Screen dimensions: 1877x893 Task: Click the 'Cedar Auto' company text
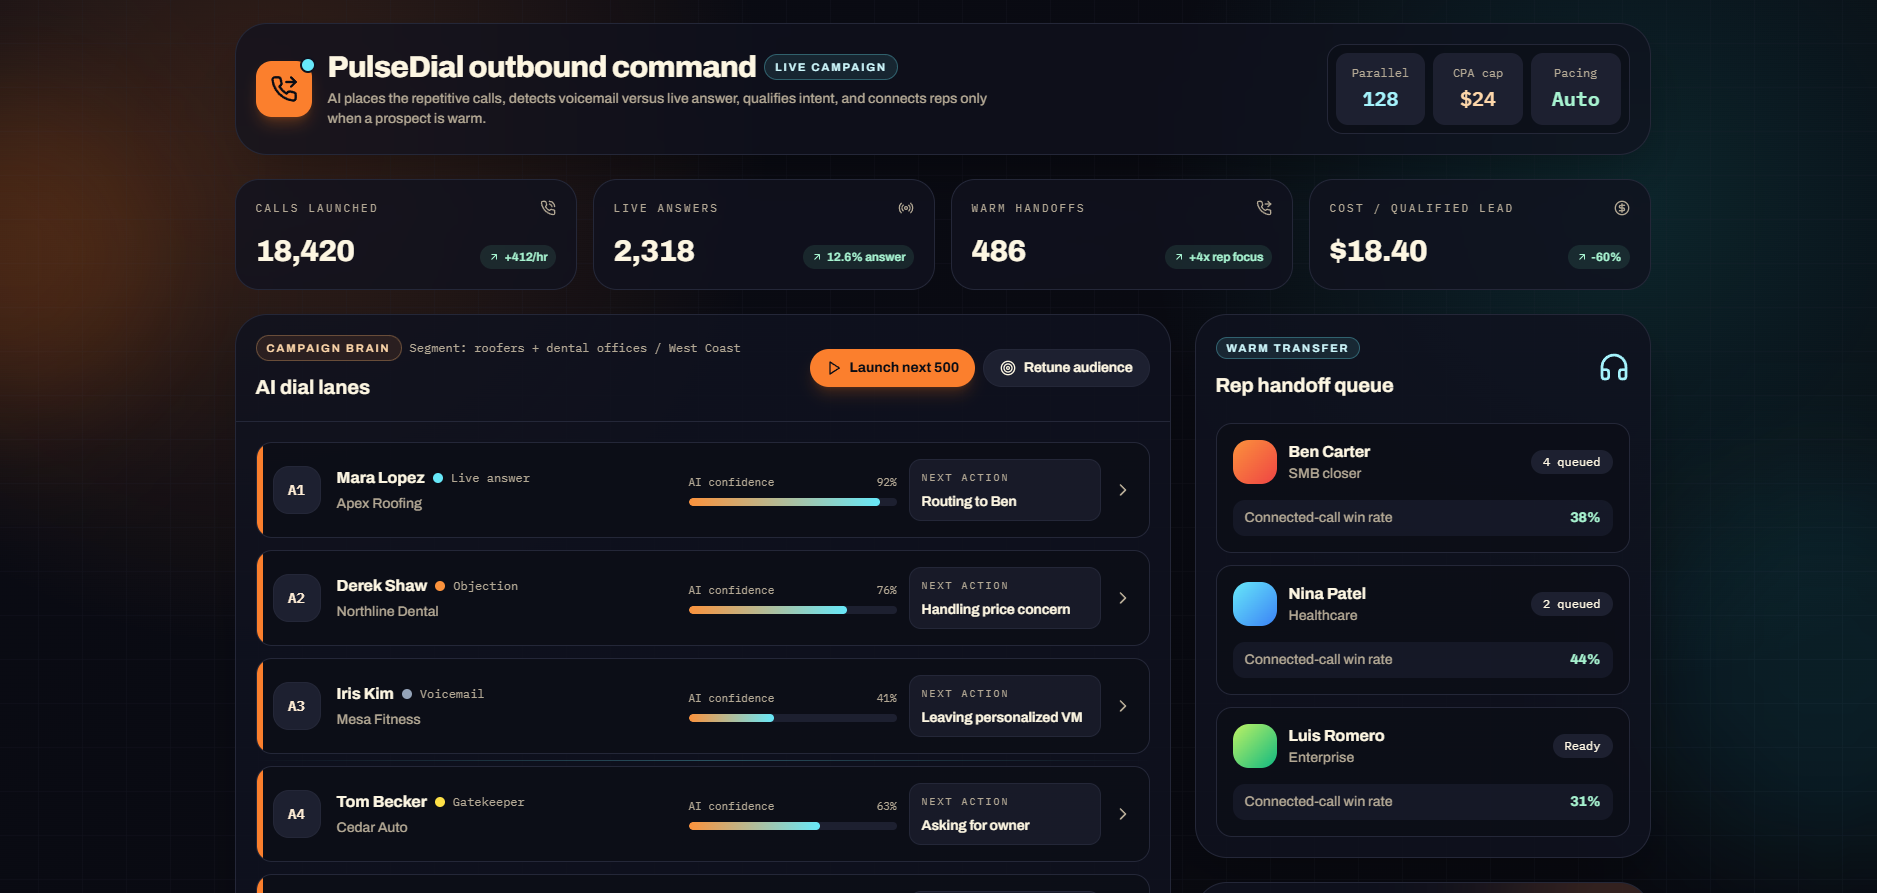pyautogui.click(x=372, y=828)
